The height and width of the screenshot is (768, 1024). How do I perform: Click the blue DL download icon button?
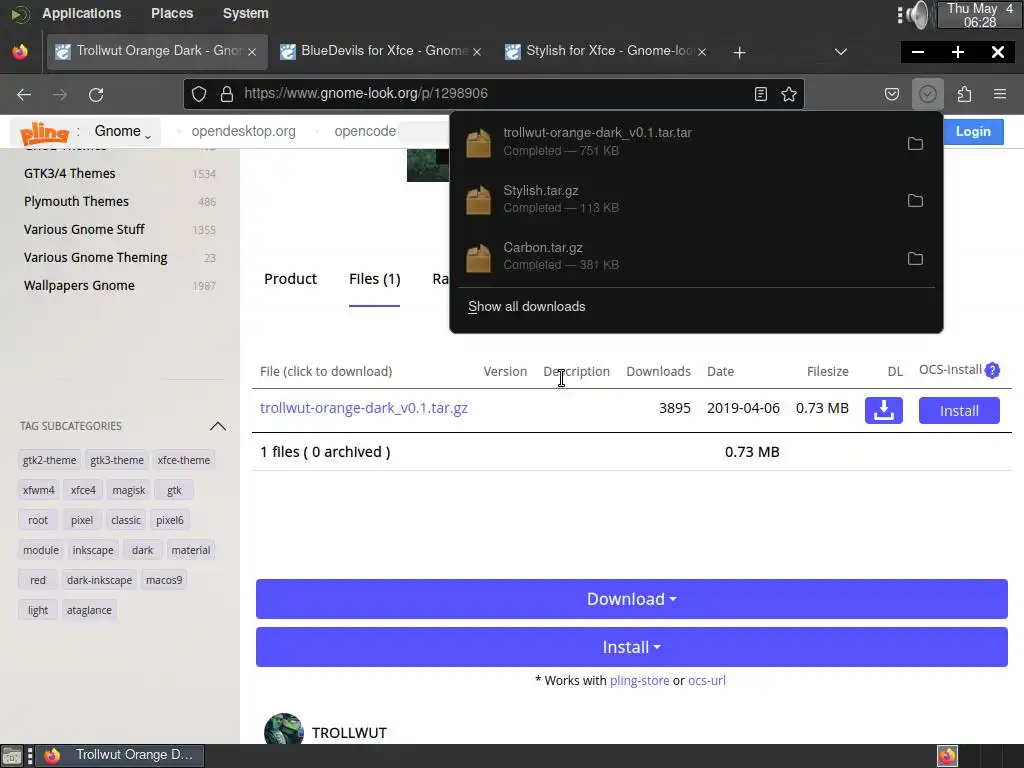point(884,410)
